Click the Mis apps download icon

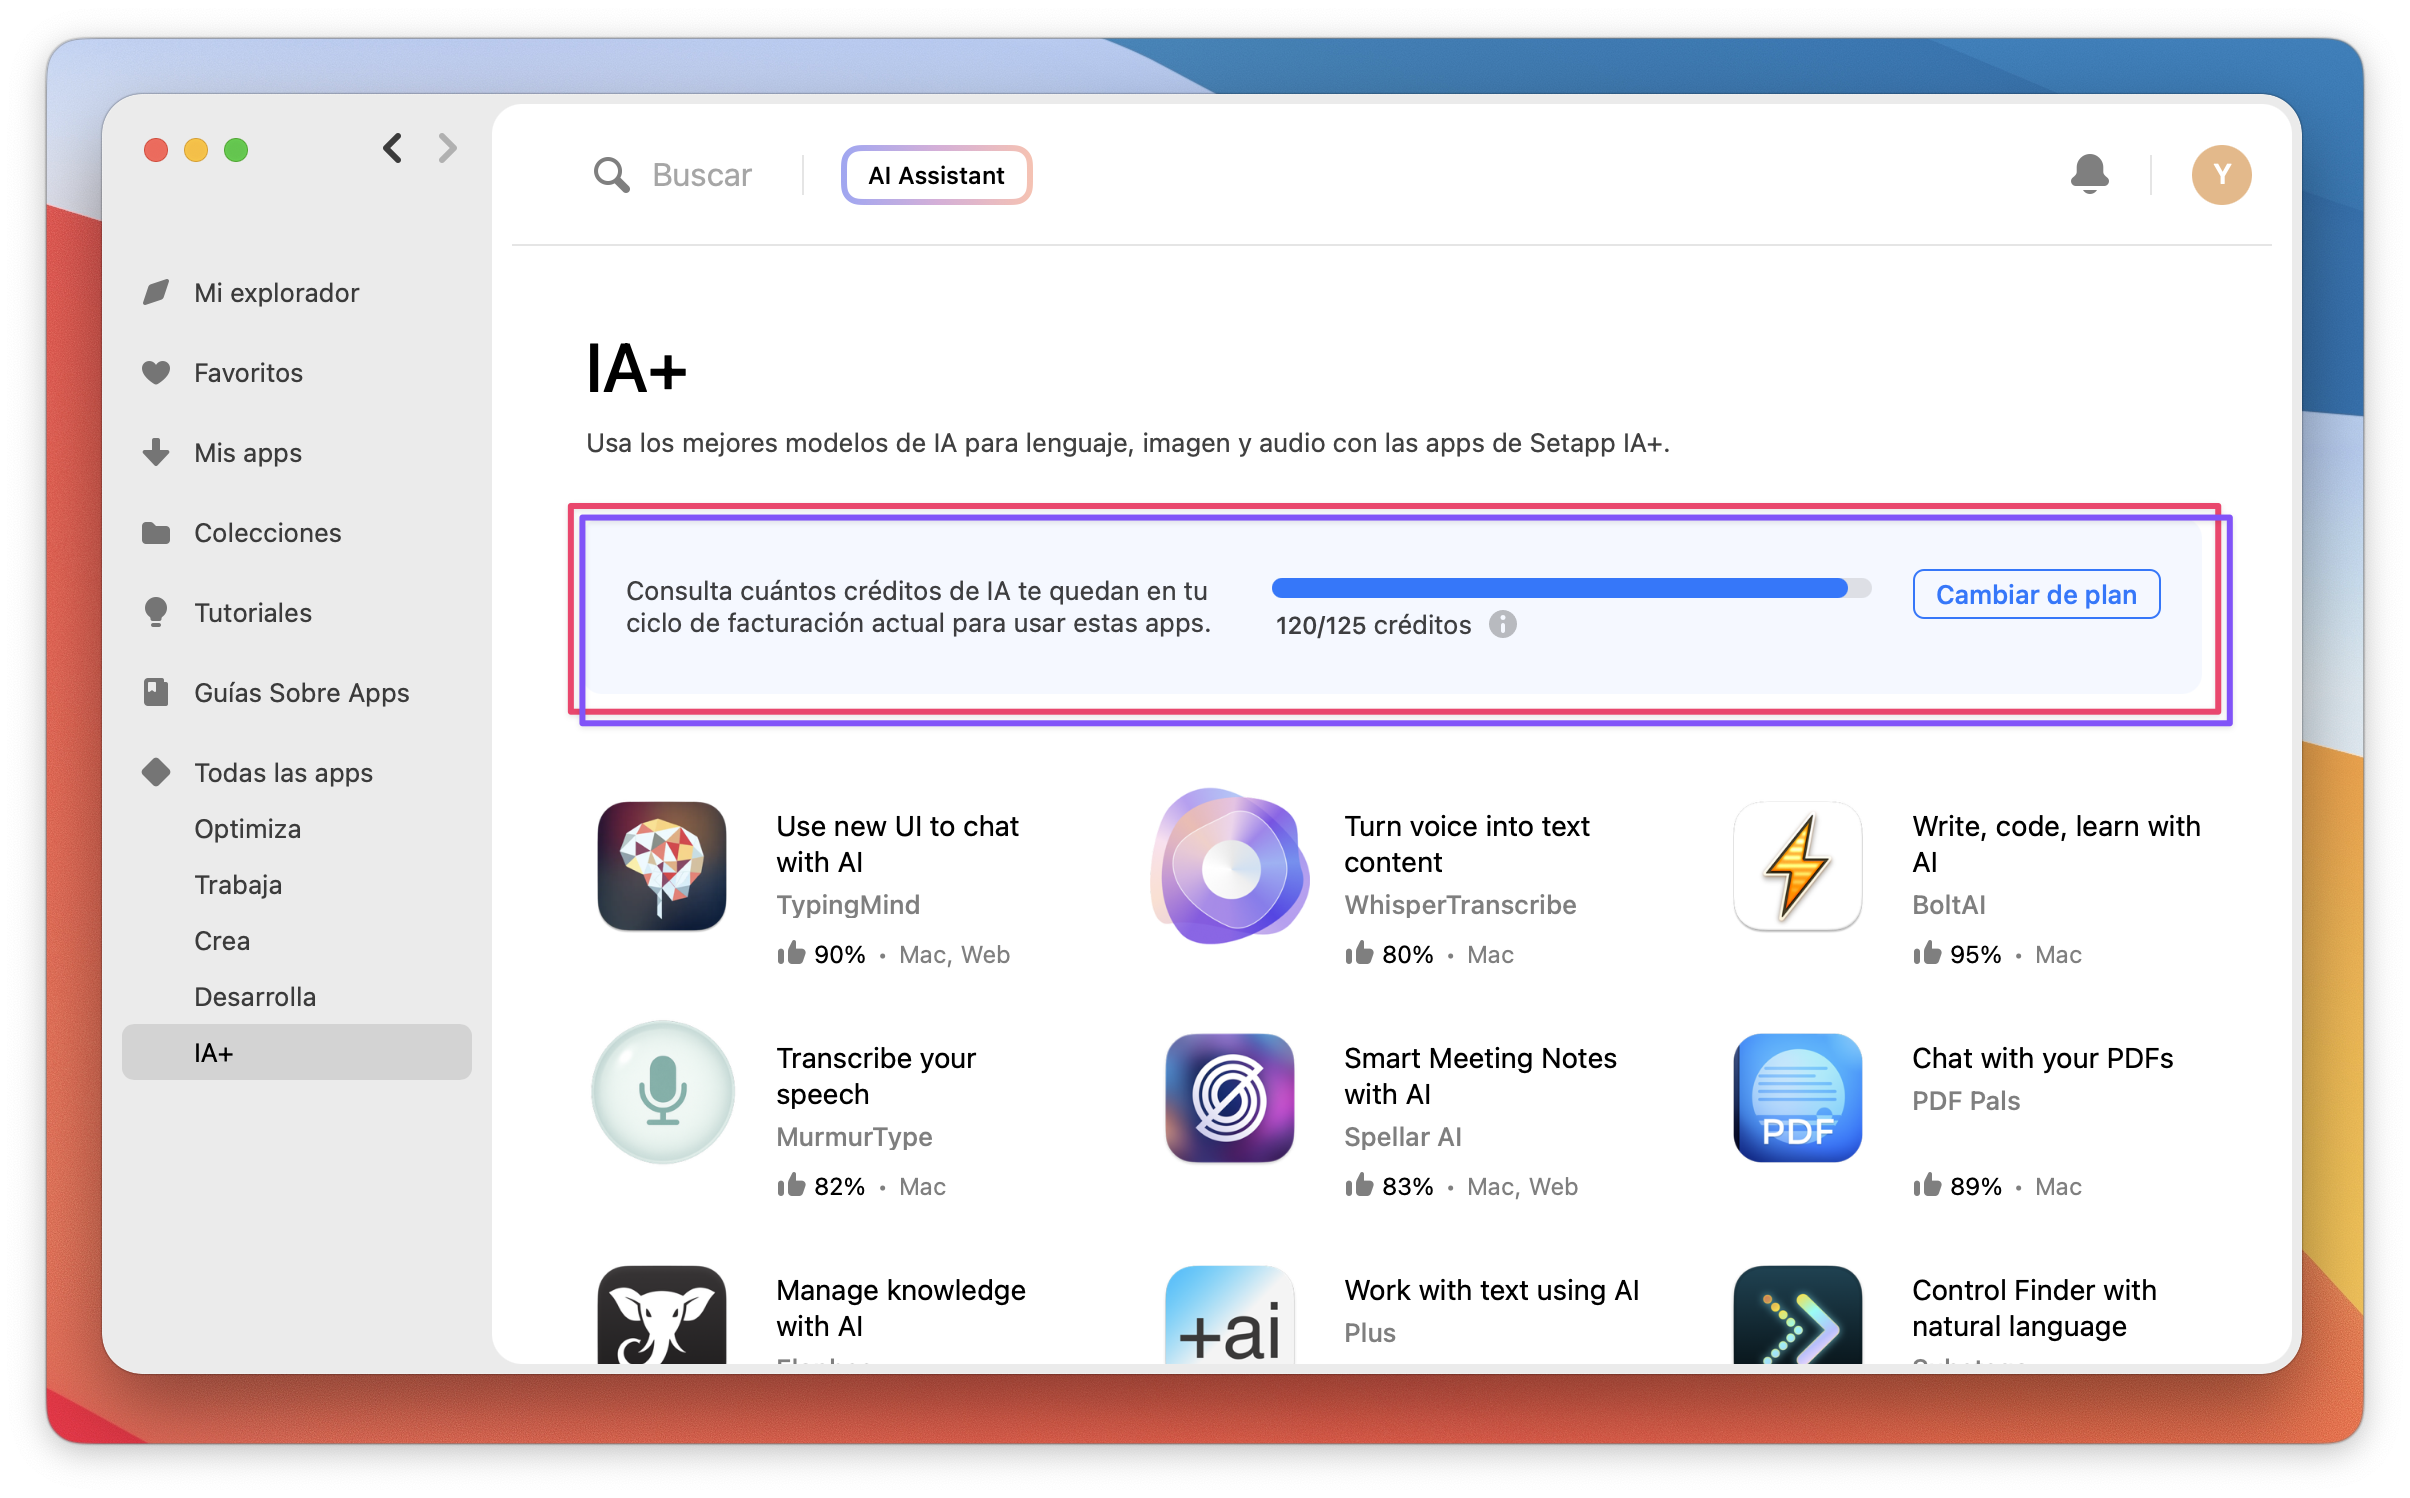(x=156, y=452)
